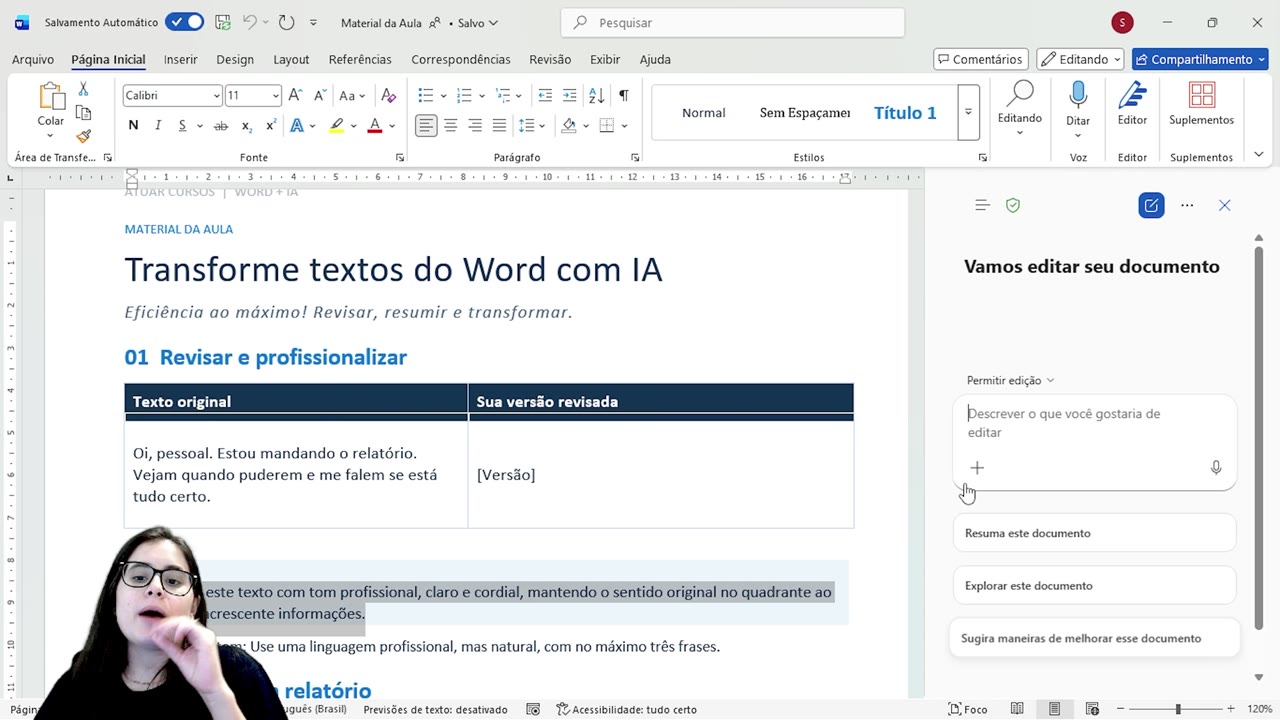Open the Suplementos add-ins icon

tap(1201, 96)
